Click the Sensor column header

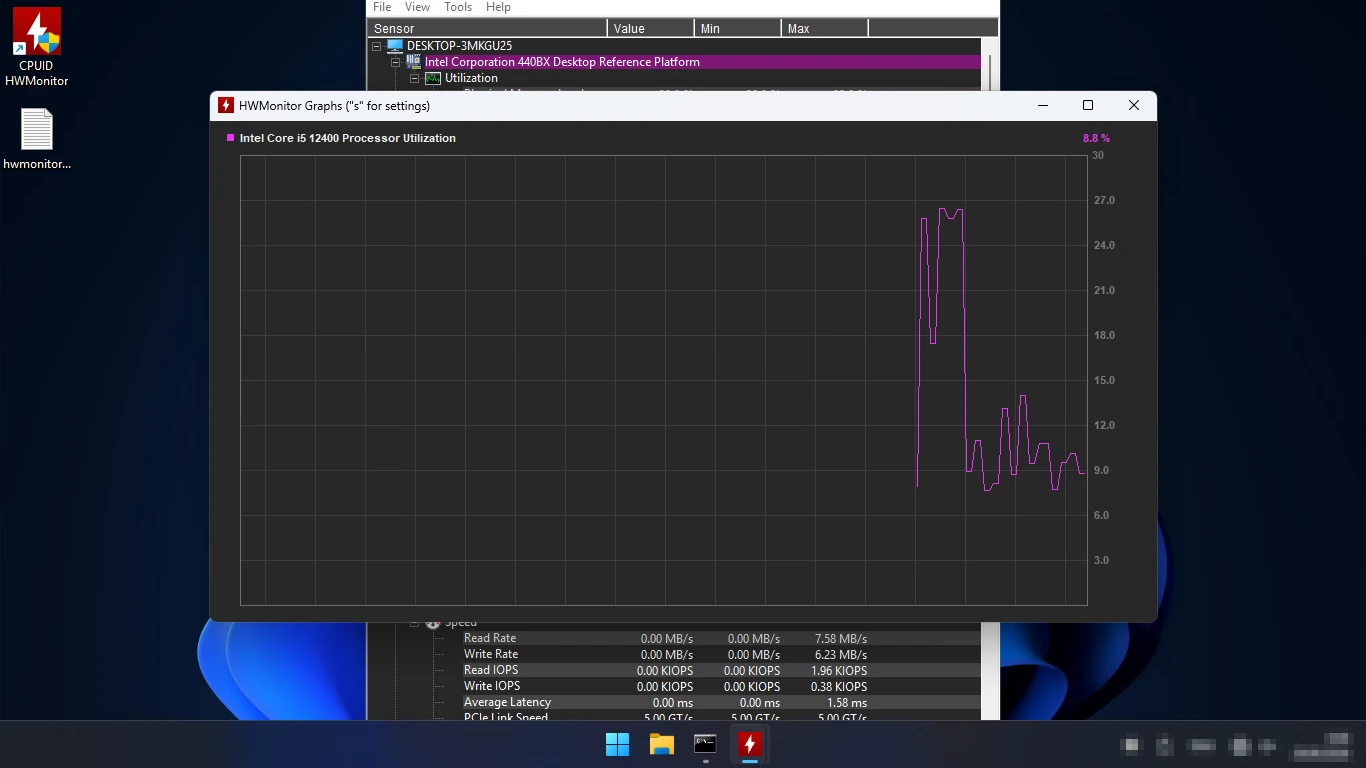(x=488, y=29)
